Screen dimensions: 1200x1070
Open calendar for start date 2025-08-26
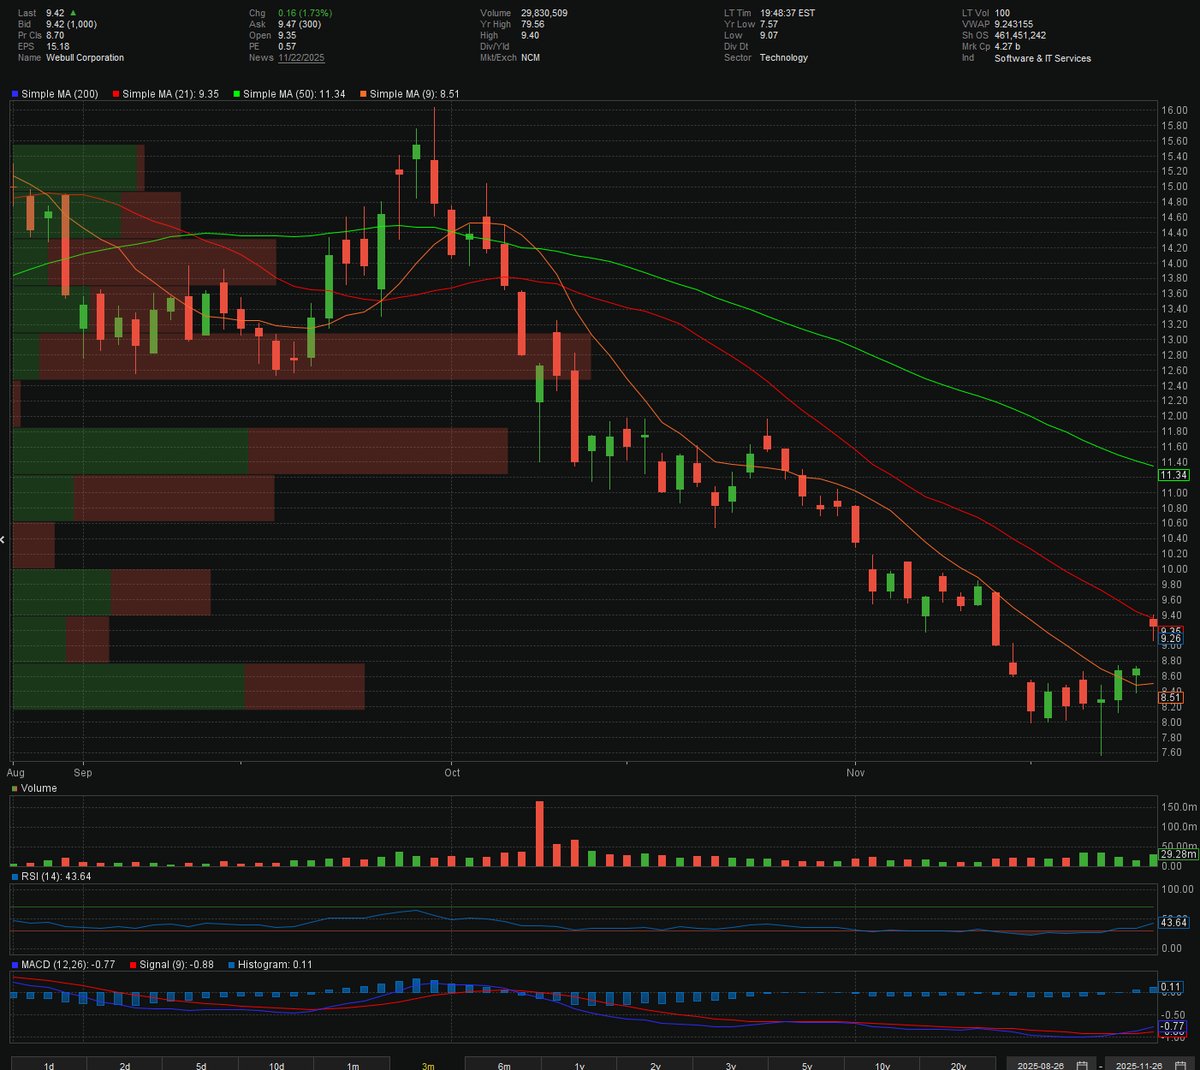tap(1082, 1065)
